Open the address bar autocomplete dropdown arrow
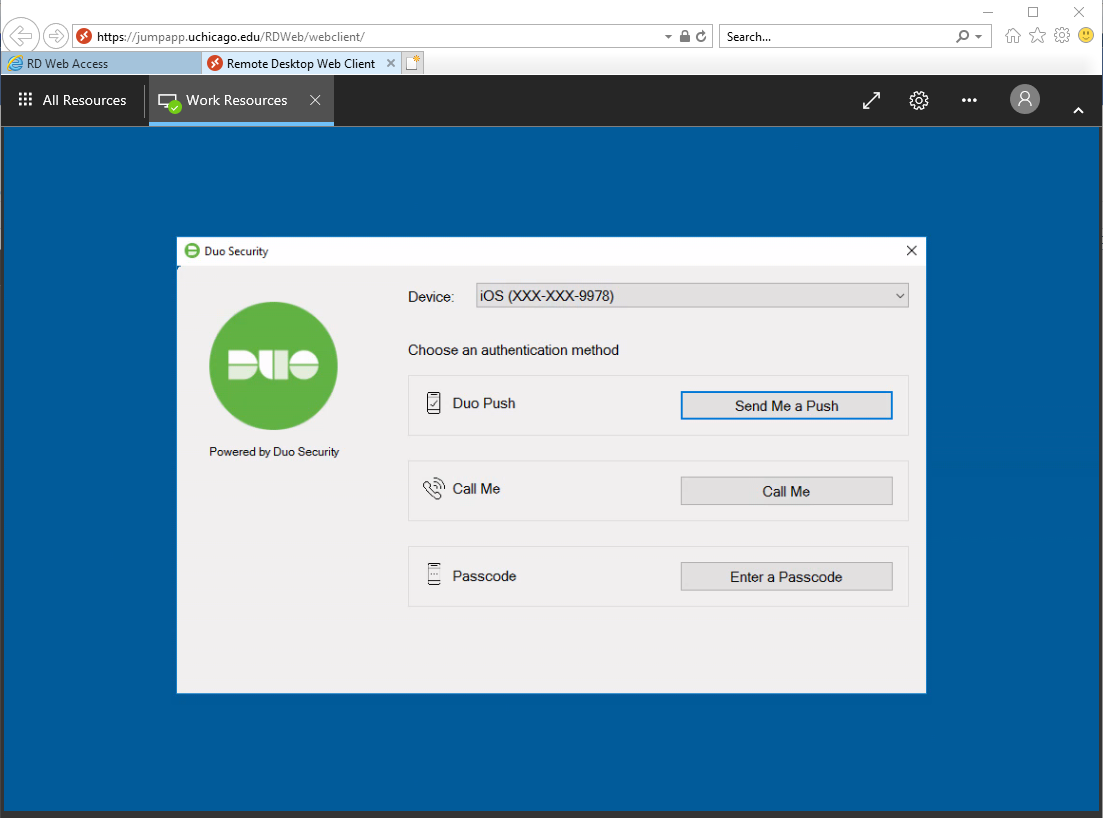1103x818 pixels. click(x=667, y=35)
